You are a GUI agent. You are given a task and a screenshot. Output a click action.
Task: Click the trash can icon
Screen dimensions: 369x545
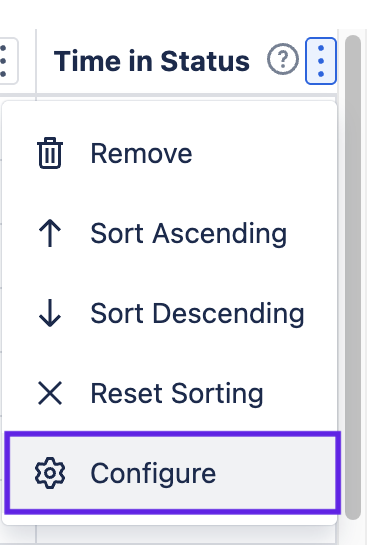coord(50,153)
